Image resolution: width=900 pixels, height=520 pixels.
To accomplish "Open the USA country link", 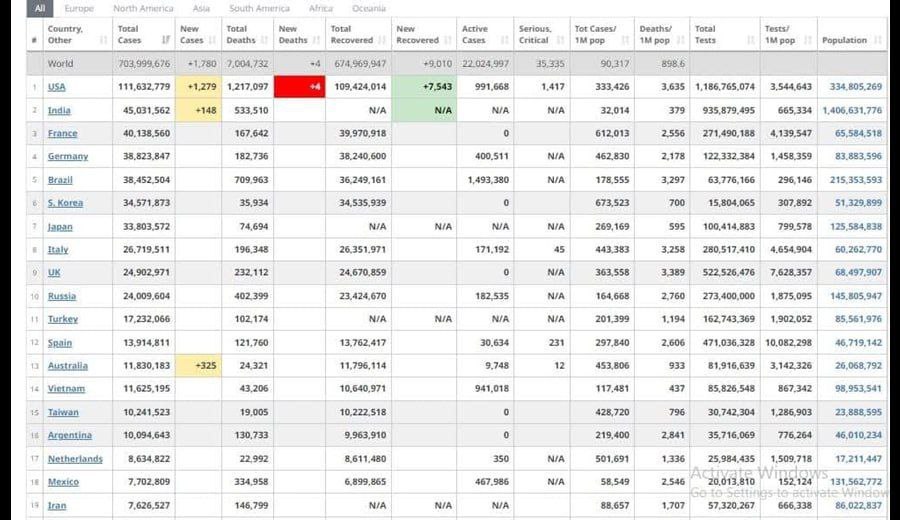I will [x=56, y=87].
